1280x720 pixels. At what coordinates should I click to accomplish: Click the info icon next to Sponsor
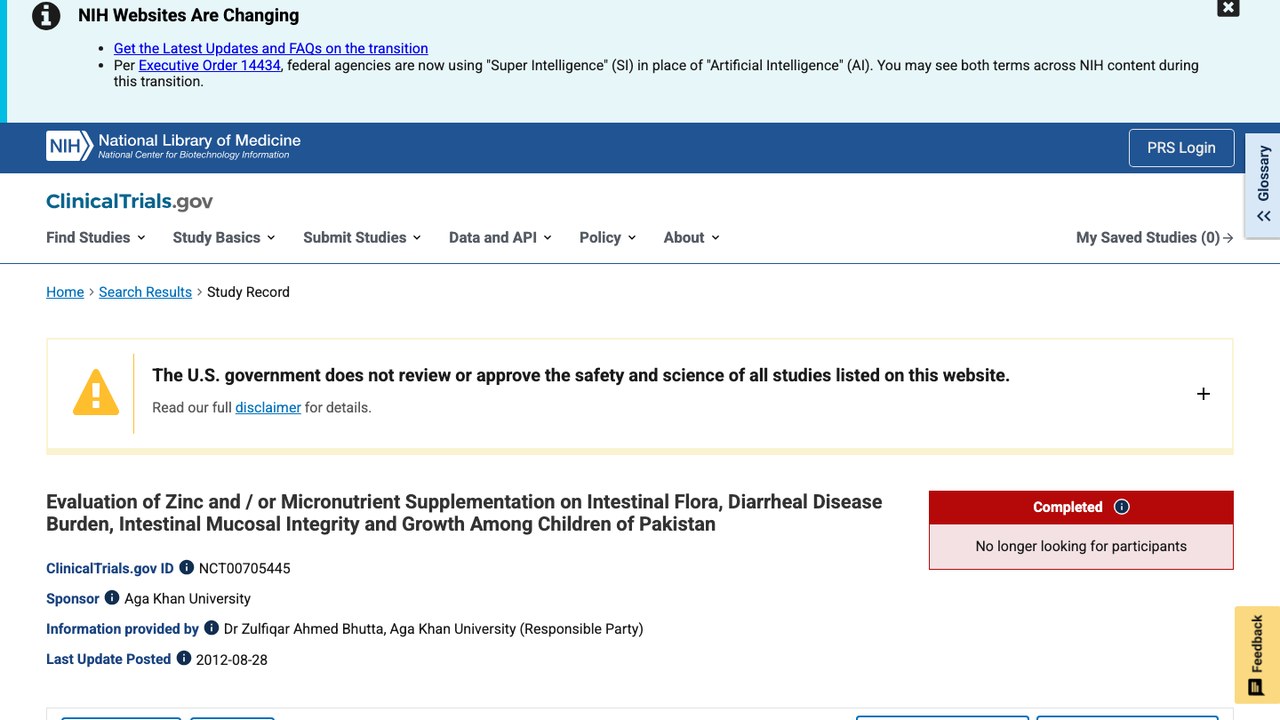[x=112, y=598]
